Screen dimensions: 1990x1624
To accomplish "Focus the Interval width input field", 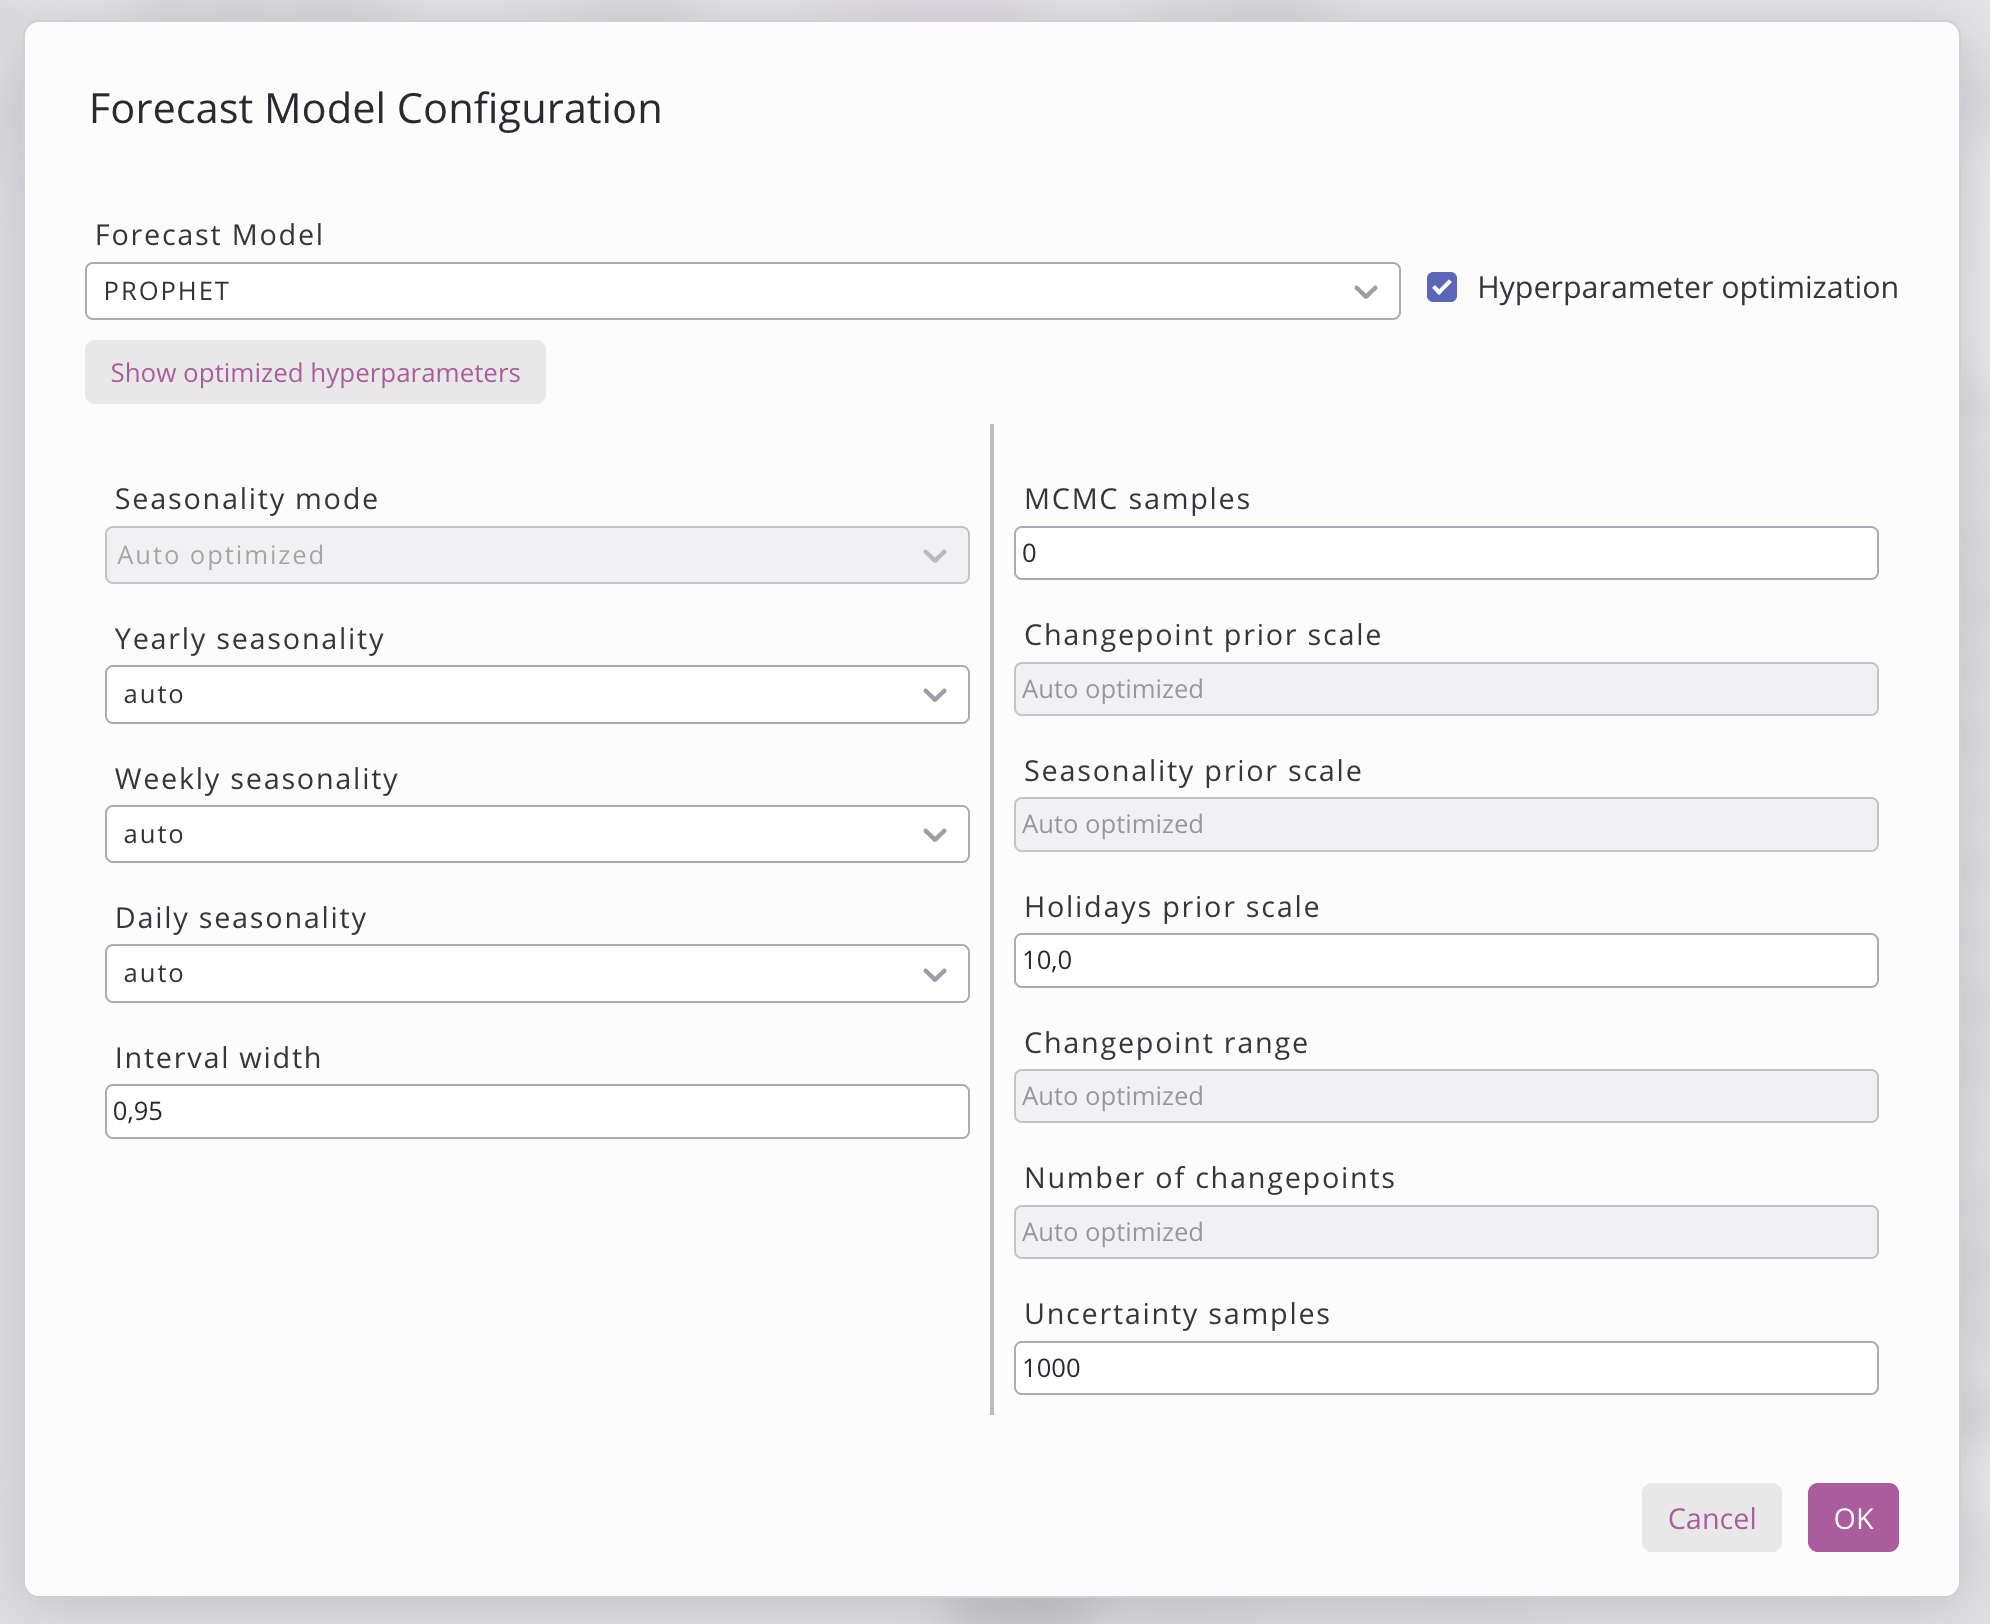I will tap(536, 1111).
